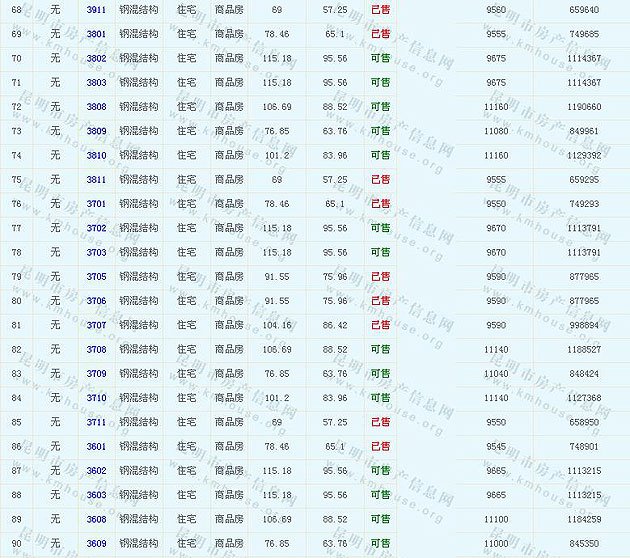This screenshot has height=558, width=630.
Task: Select the 3709 unit link
Action: pos(96,374)
